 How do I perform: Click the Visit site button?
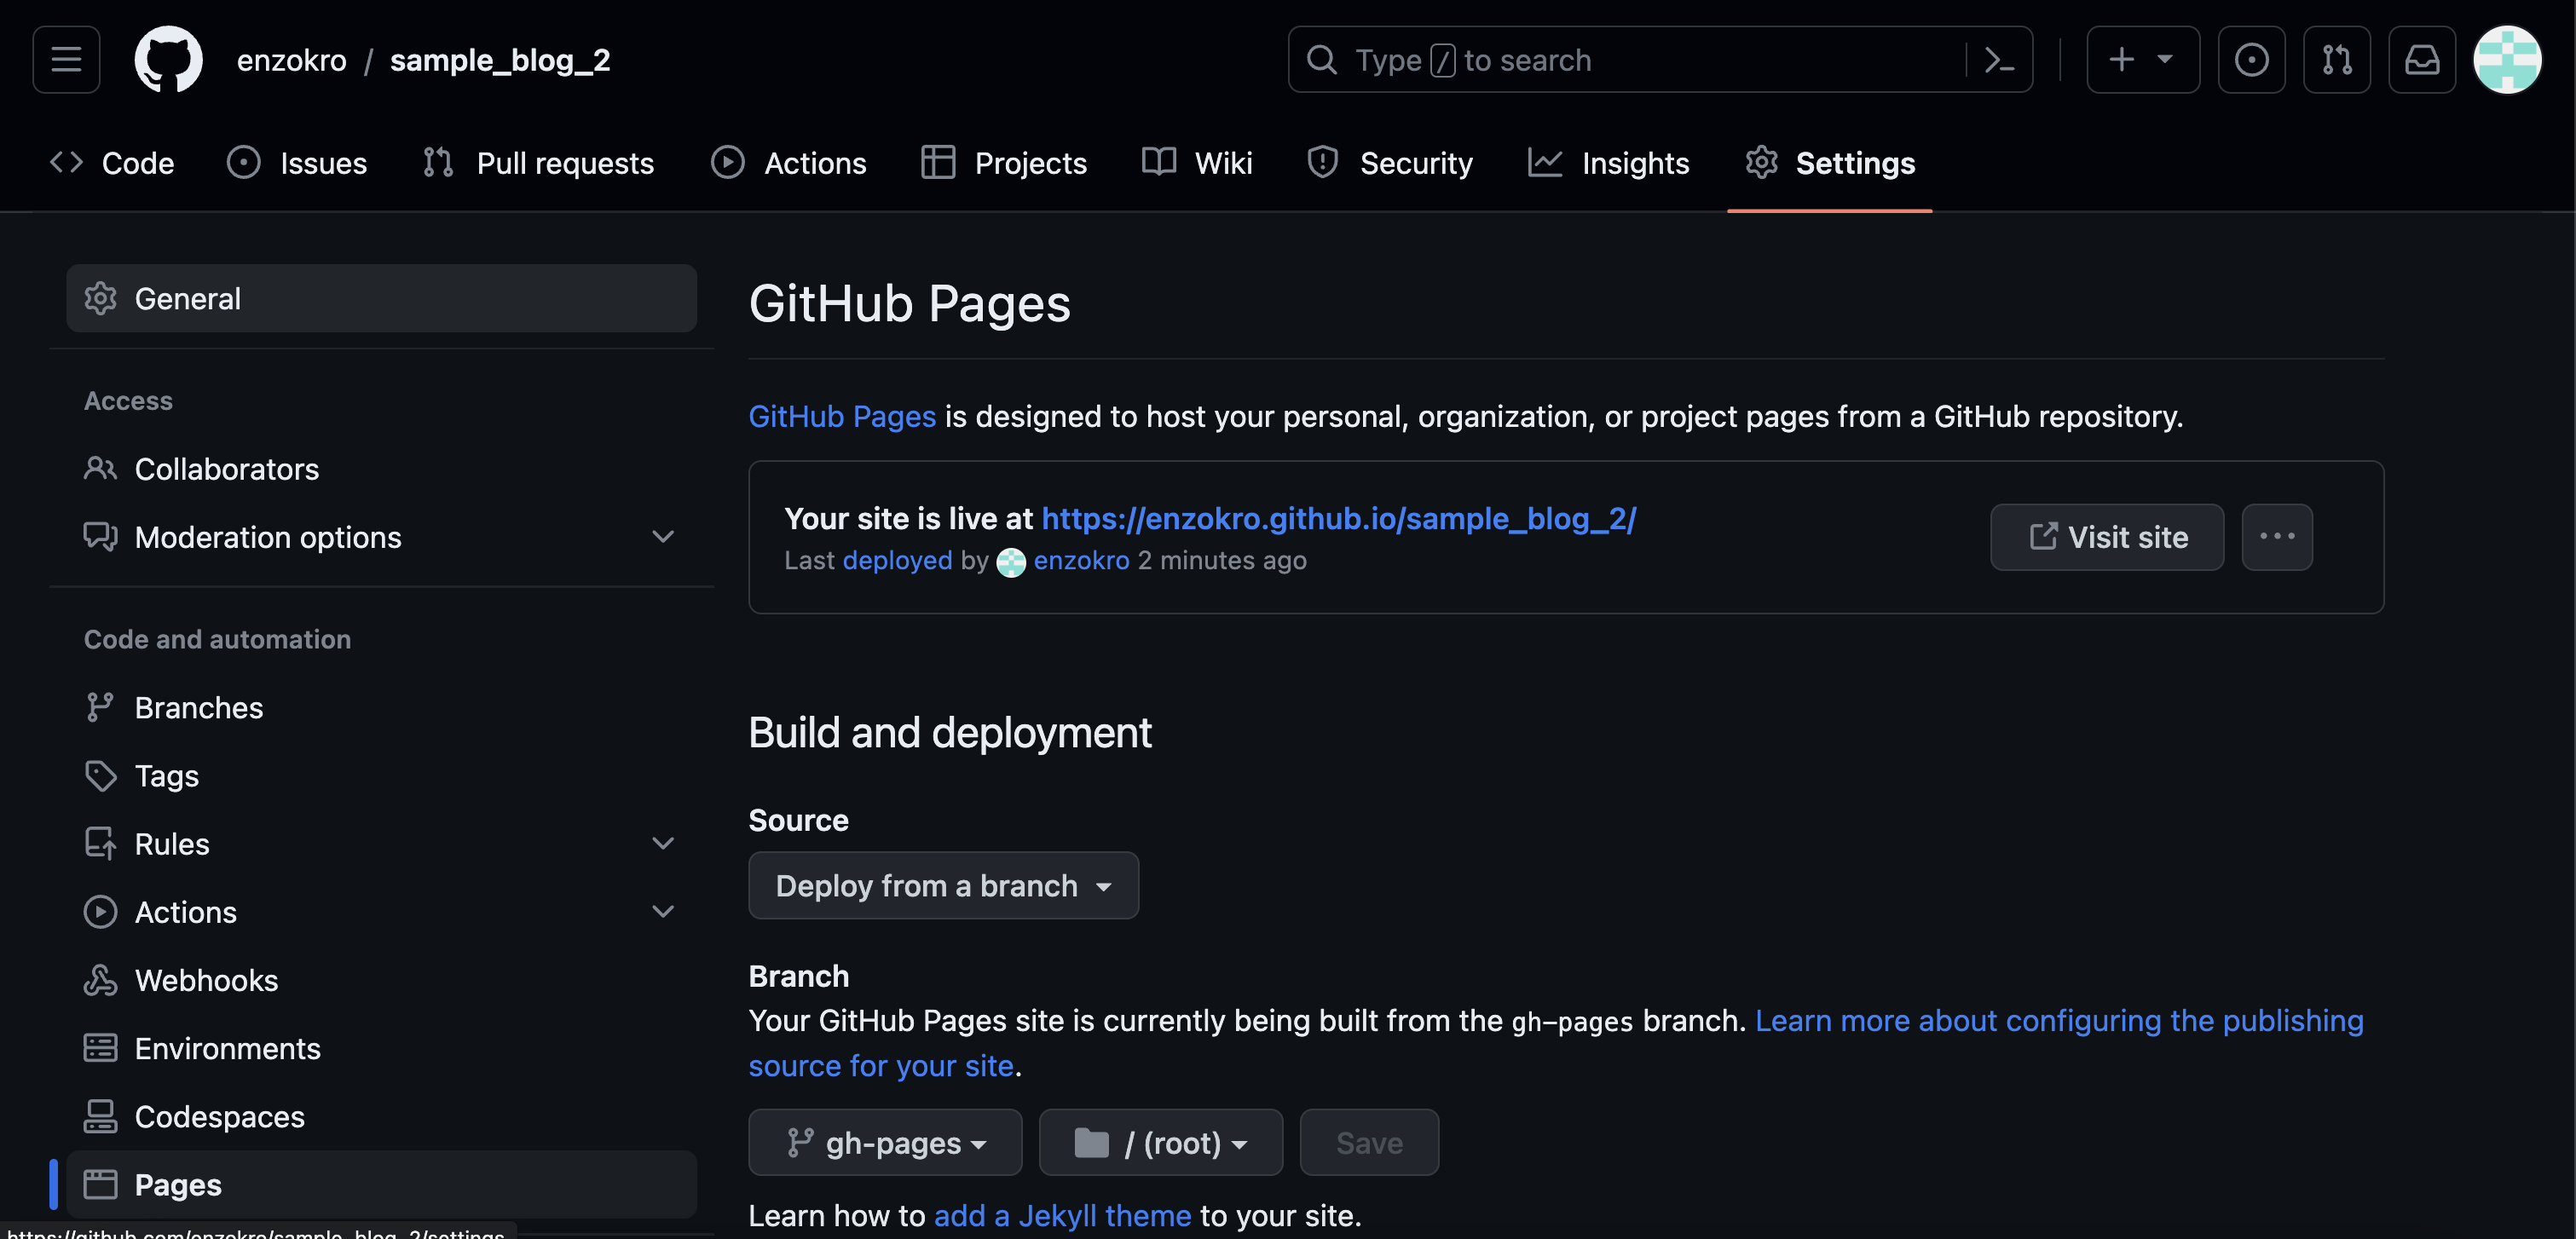[x=2107, y=537]
